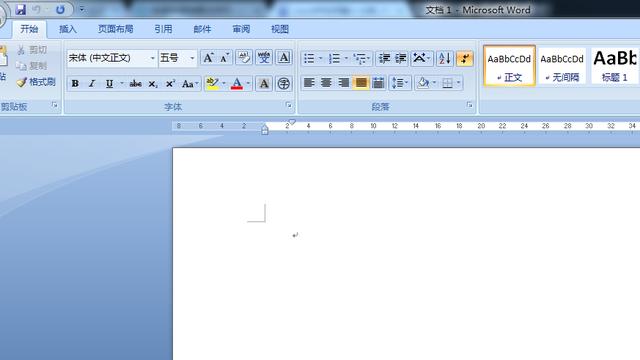Switch to the 引用 tab

pos(163,29)
